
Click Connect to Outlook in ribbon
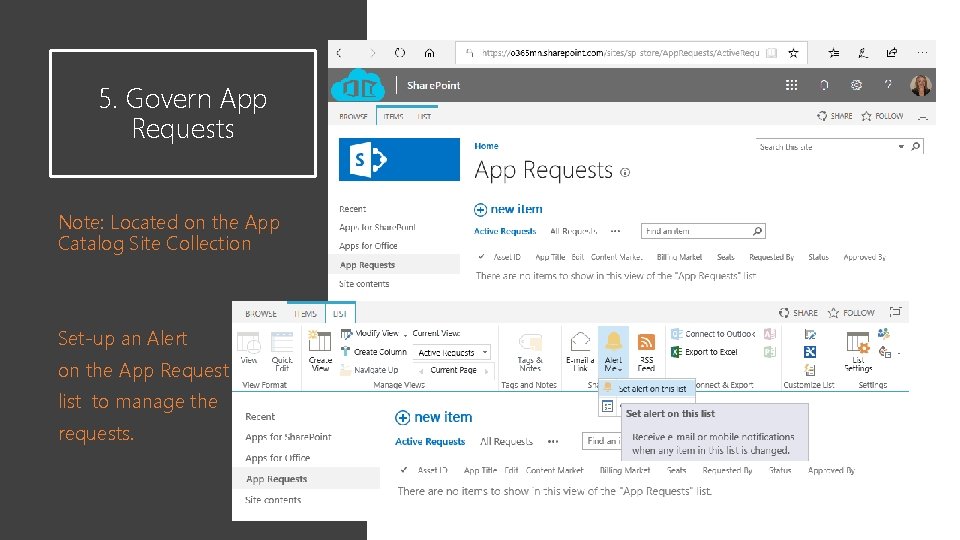[713, 334]
